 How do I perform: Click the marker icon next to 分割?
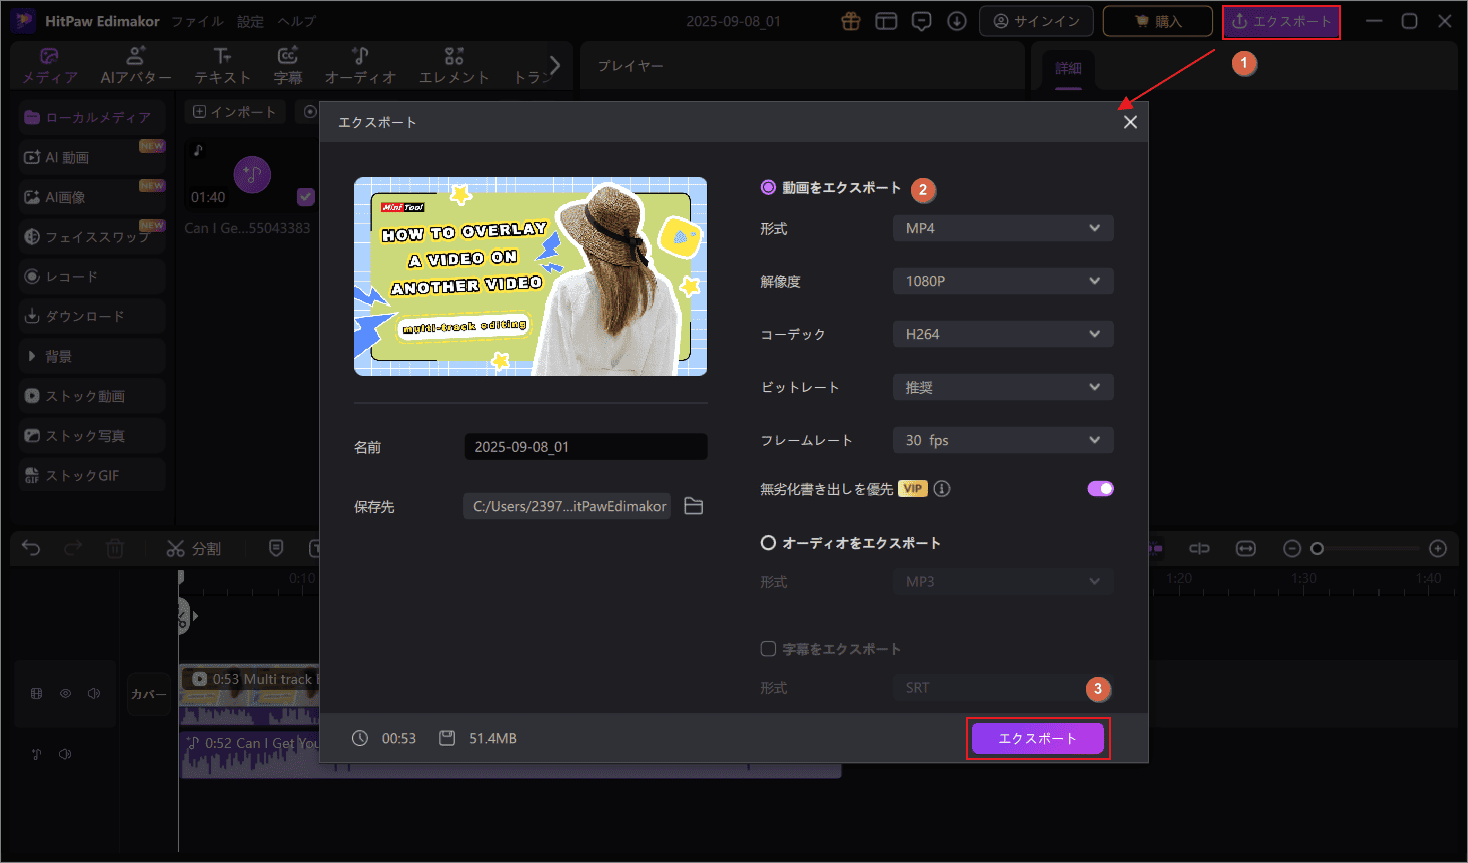pyautogui.click(x=276, y=548)
